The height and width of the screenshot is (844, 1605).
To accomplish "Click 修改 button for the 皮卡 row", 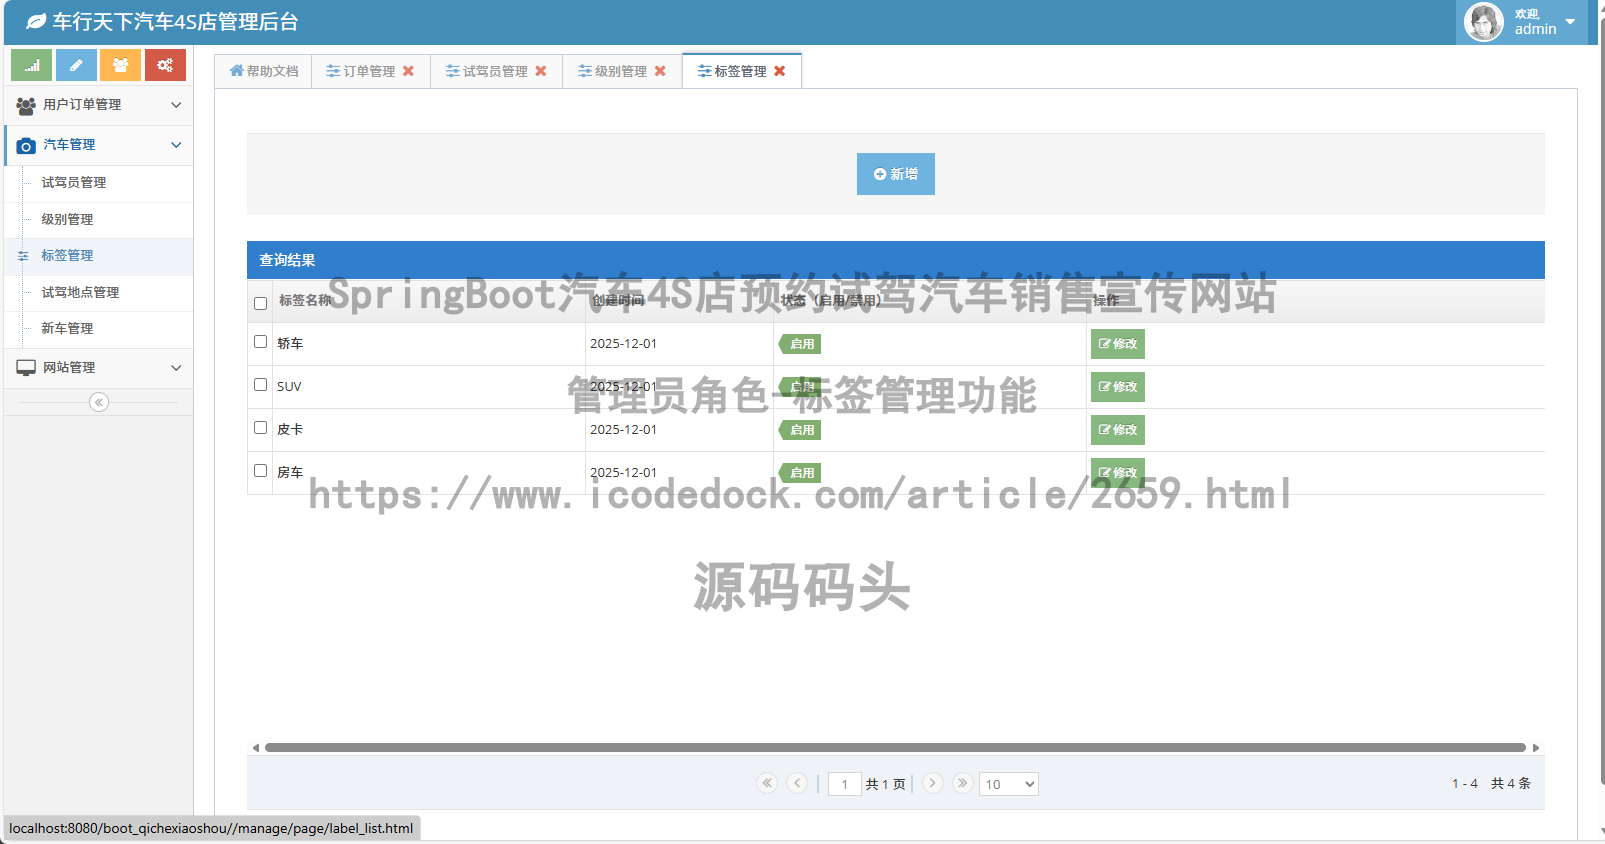I will [1117, 430].
